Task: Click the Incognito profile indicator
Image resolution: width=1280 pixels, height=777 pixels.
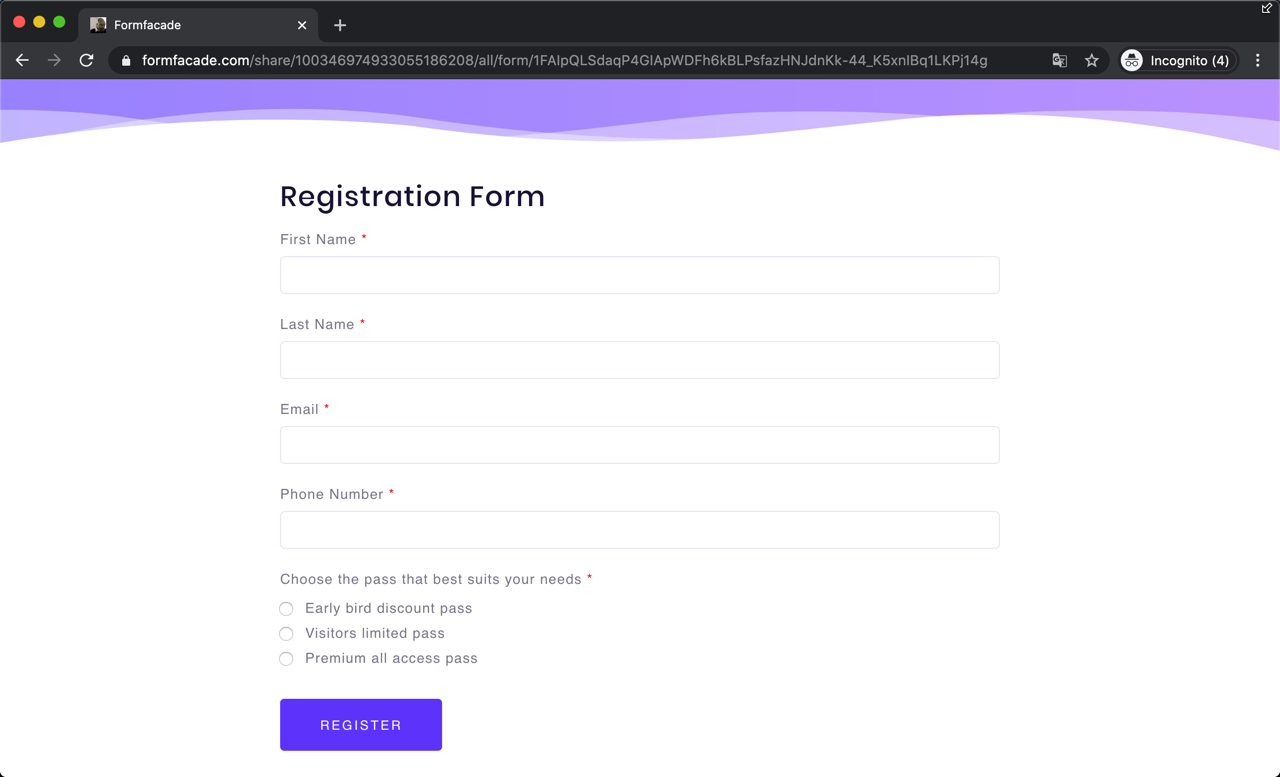Action: tap(1176, 60)
